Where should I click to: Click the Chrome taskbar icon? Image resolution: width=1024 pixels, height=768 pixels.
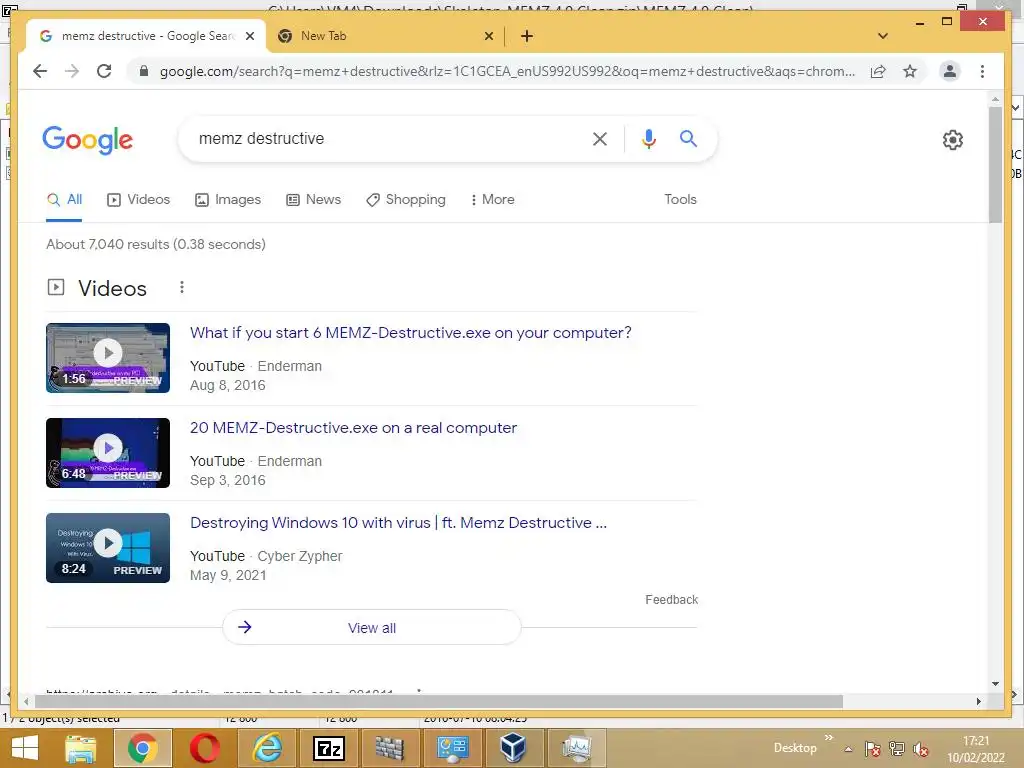point(142,748)
